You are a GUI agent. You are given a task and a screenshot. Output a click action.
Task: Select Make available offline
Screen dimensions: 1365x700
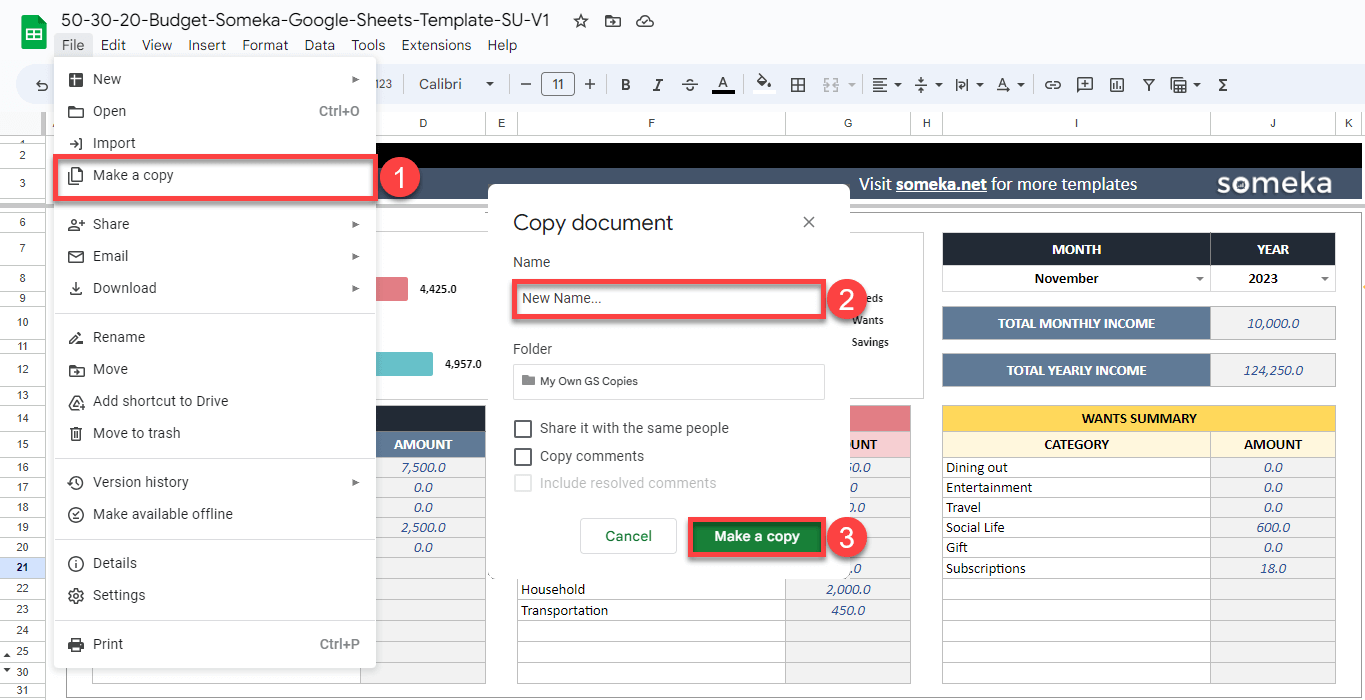pyautogui.click(x=214, y=514)
